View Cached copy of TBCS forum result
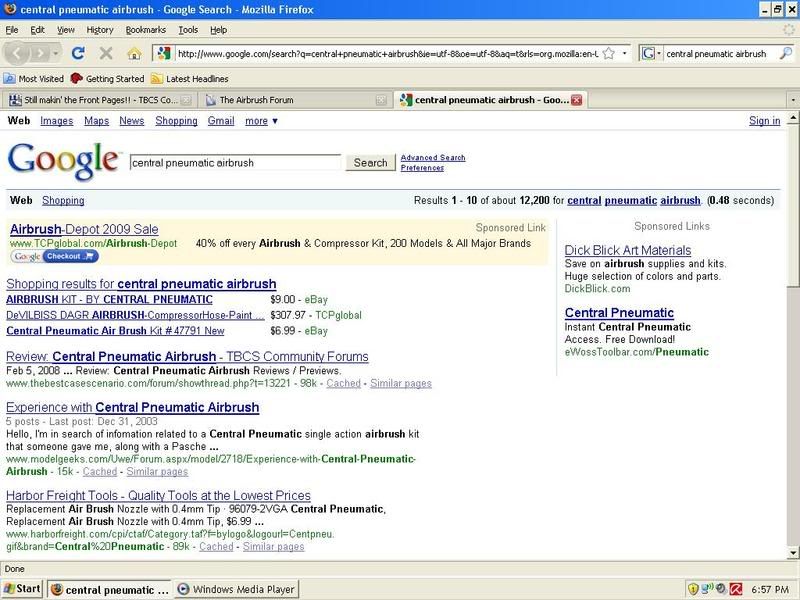This screenshot has height=600, width=800. [343, 383]
